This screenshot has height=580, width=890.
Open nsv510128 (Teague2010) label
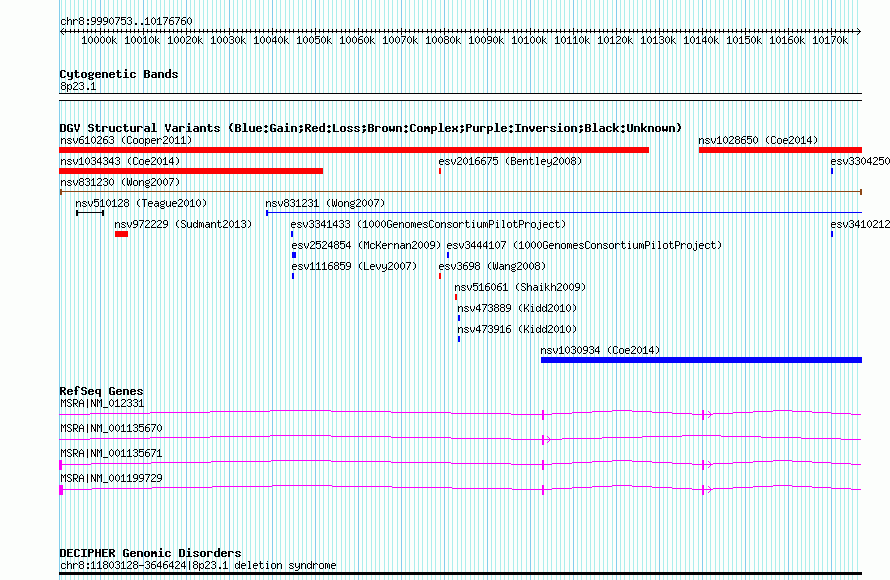141,203
